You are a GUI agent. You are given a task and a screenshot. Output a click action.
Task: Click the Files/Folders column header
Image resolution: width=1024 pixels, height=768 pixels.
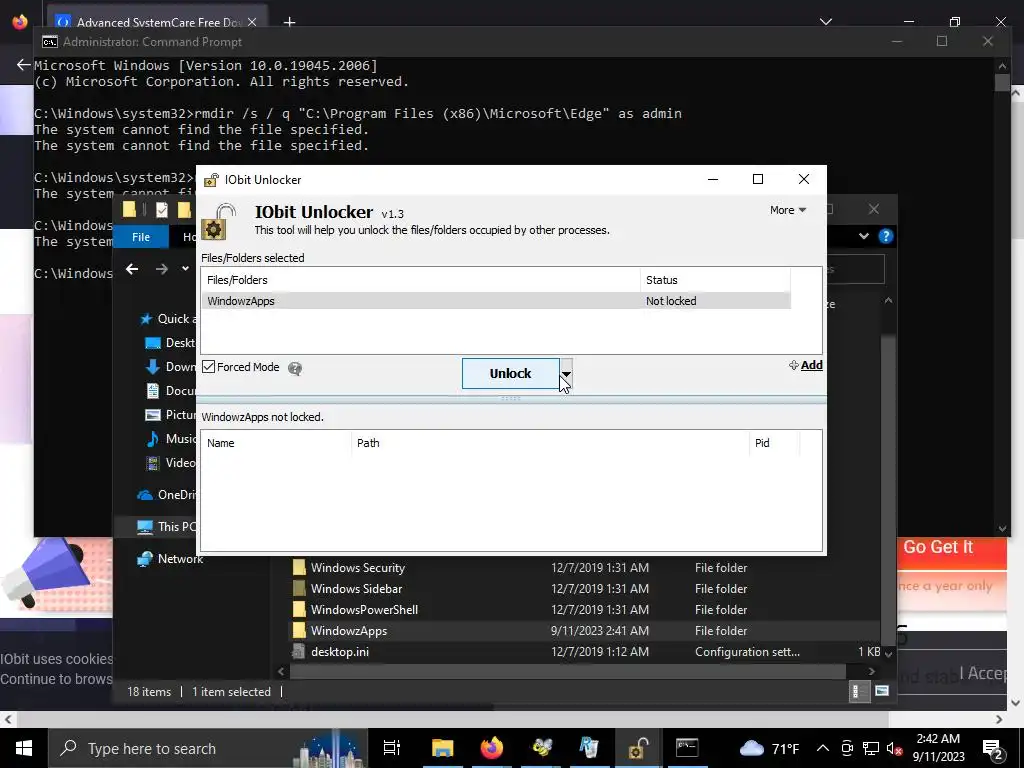421,280
